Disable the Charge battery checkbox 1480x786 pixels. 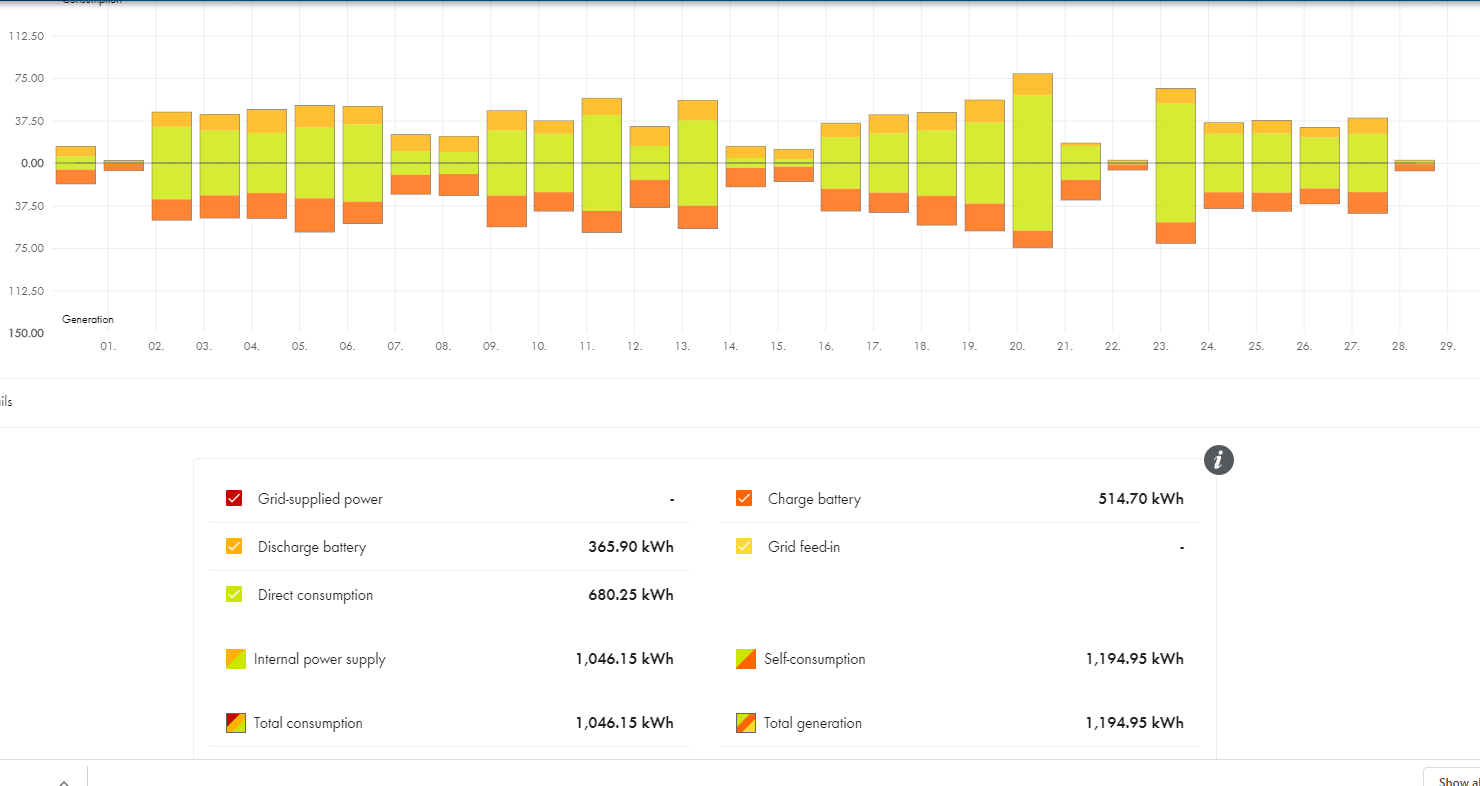[x=744, y=498]
